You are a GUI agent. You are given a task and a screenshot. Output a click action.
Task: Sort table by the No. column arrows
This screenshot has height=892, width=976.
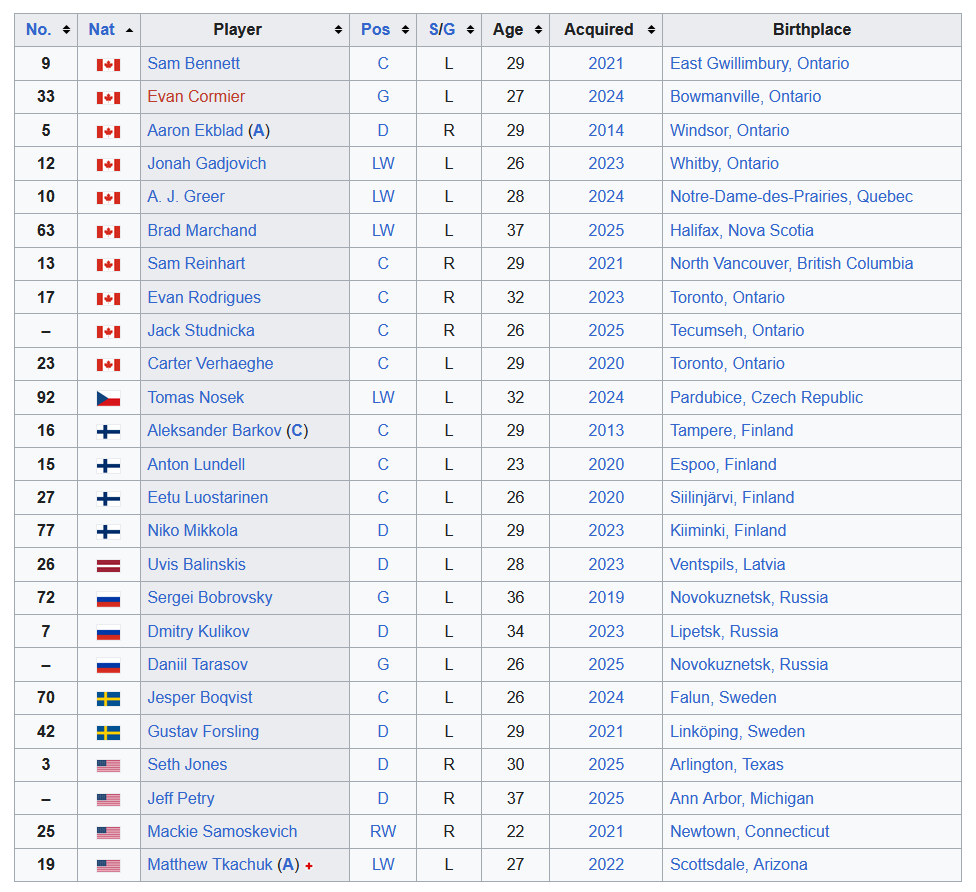(66, 30)
